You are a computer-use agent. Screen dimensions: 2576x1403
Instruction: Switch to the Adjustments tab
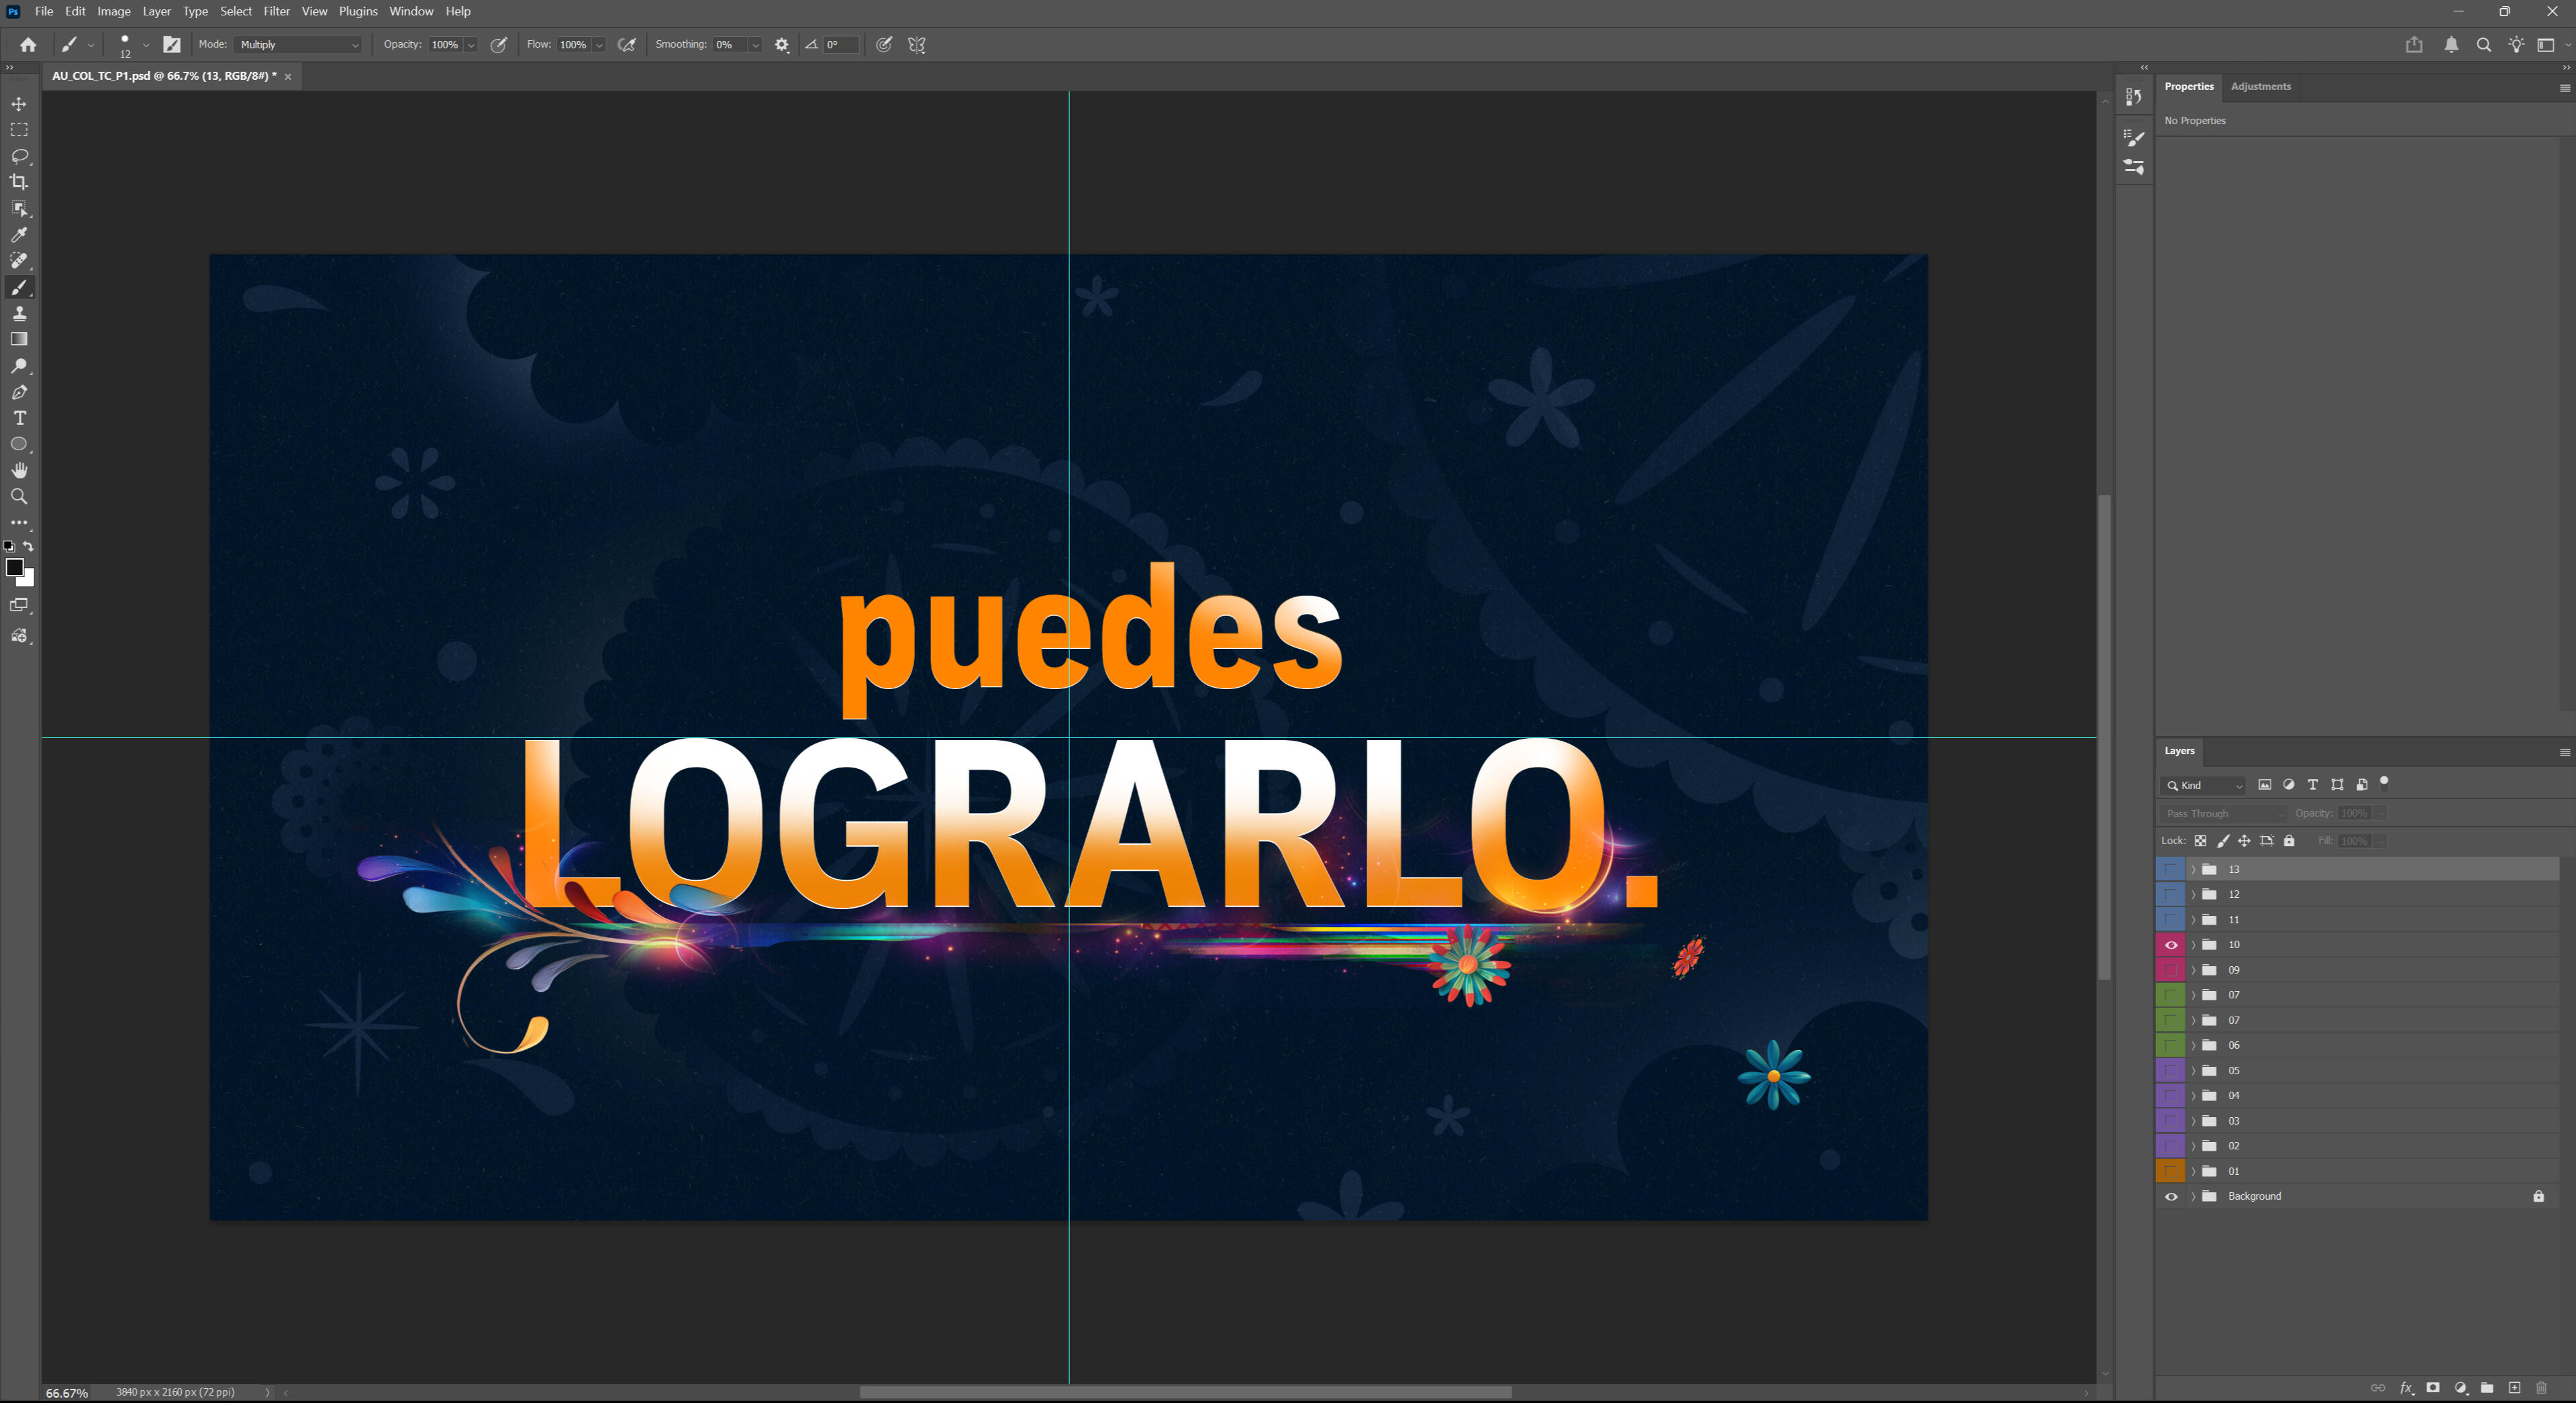pyautogui.click(x=2260, y=86)
